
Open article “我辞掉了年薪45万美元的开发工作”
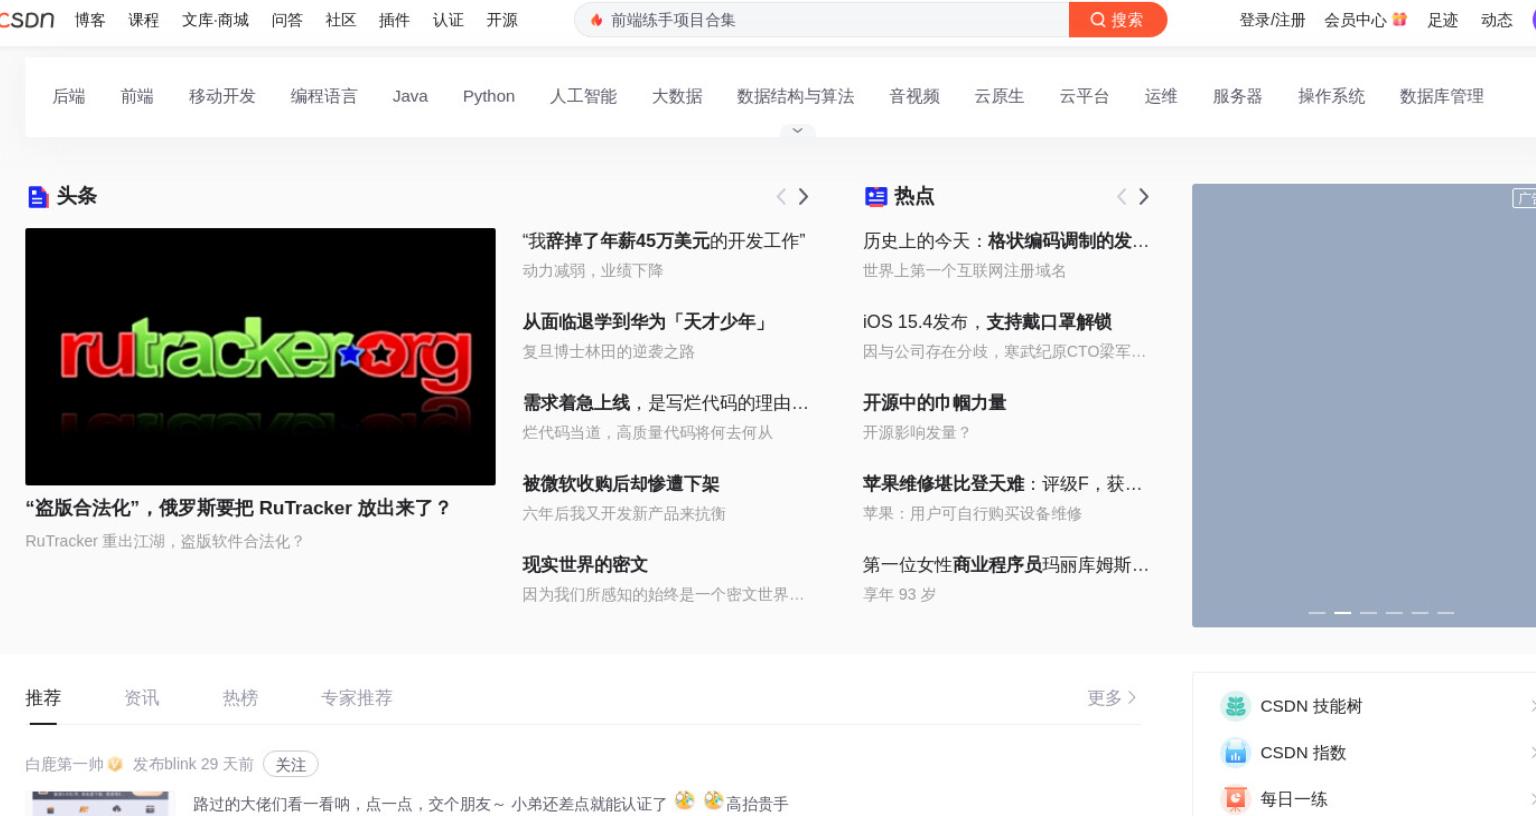[x=664, y=241]
